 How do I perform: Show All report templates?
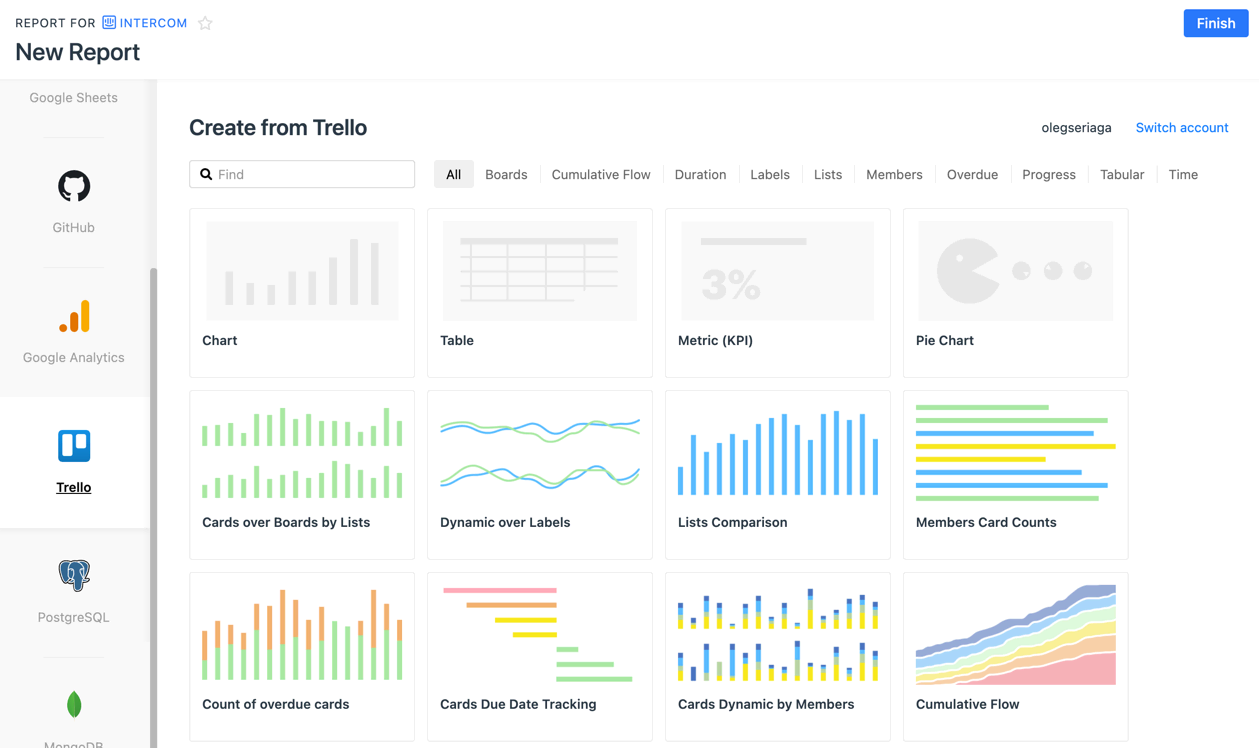[x=453, y=174]
